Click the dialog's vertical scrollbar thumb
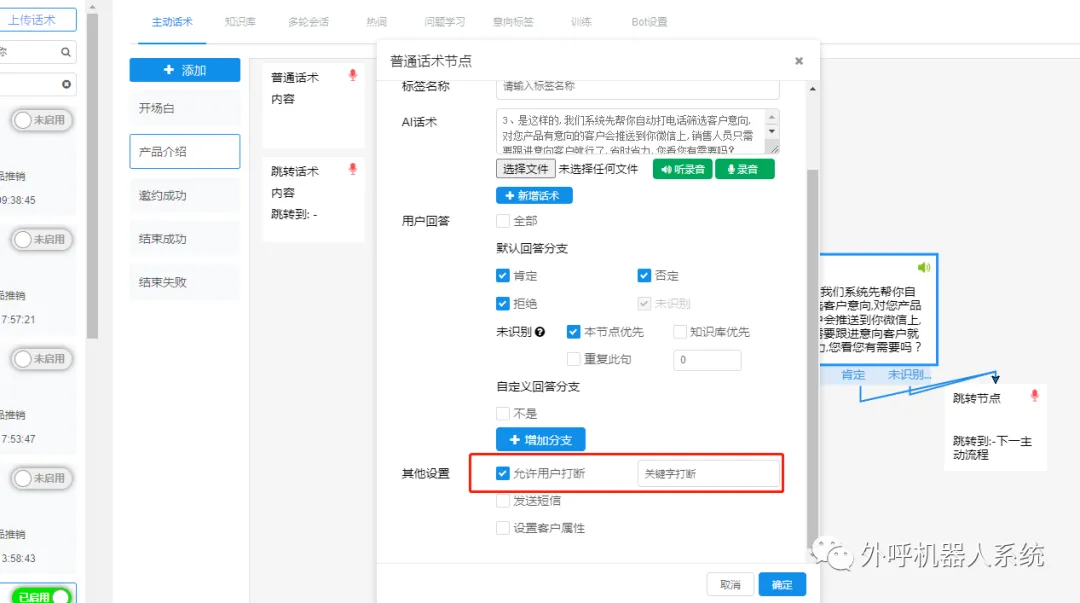This screenshot has width=1080, height=603. pyautogui.click(x=813, y=358)
